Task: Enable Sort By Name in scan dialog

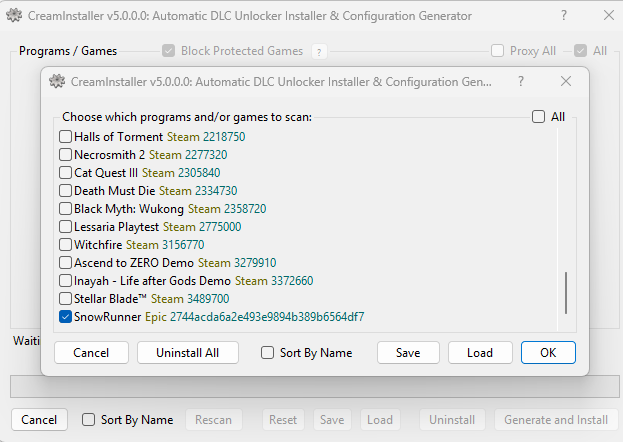Action: point(267,353)
